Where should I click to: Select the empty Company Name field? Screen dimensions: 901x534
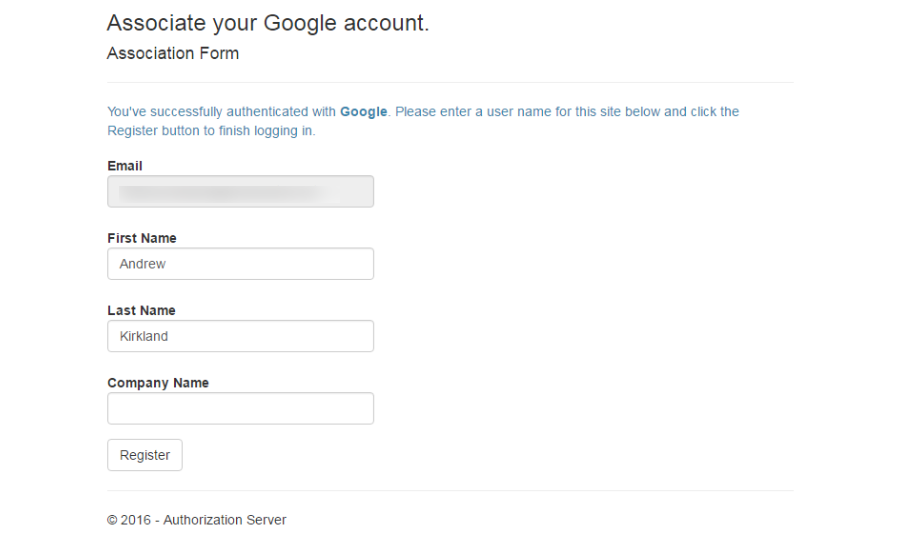[x=240, y=408]
